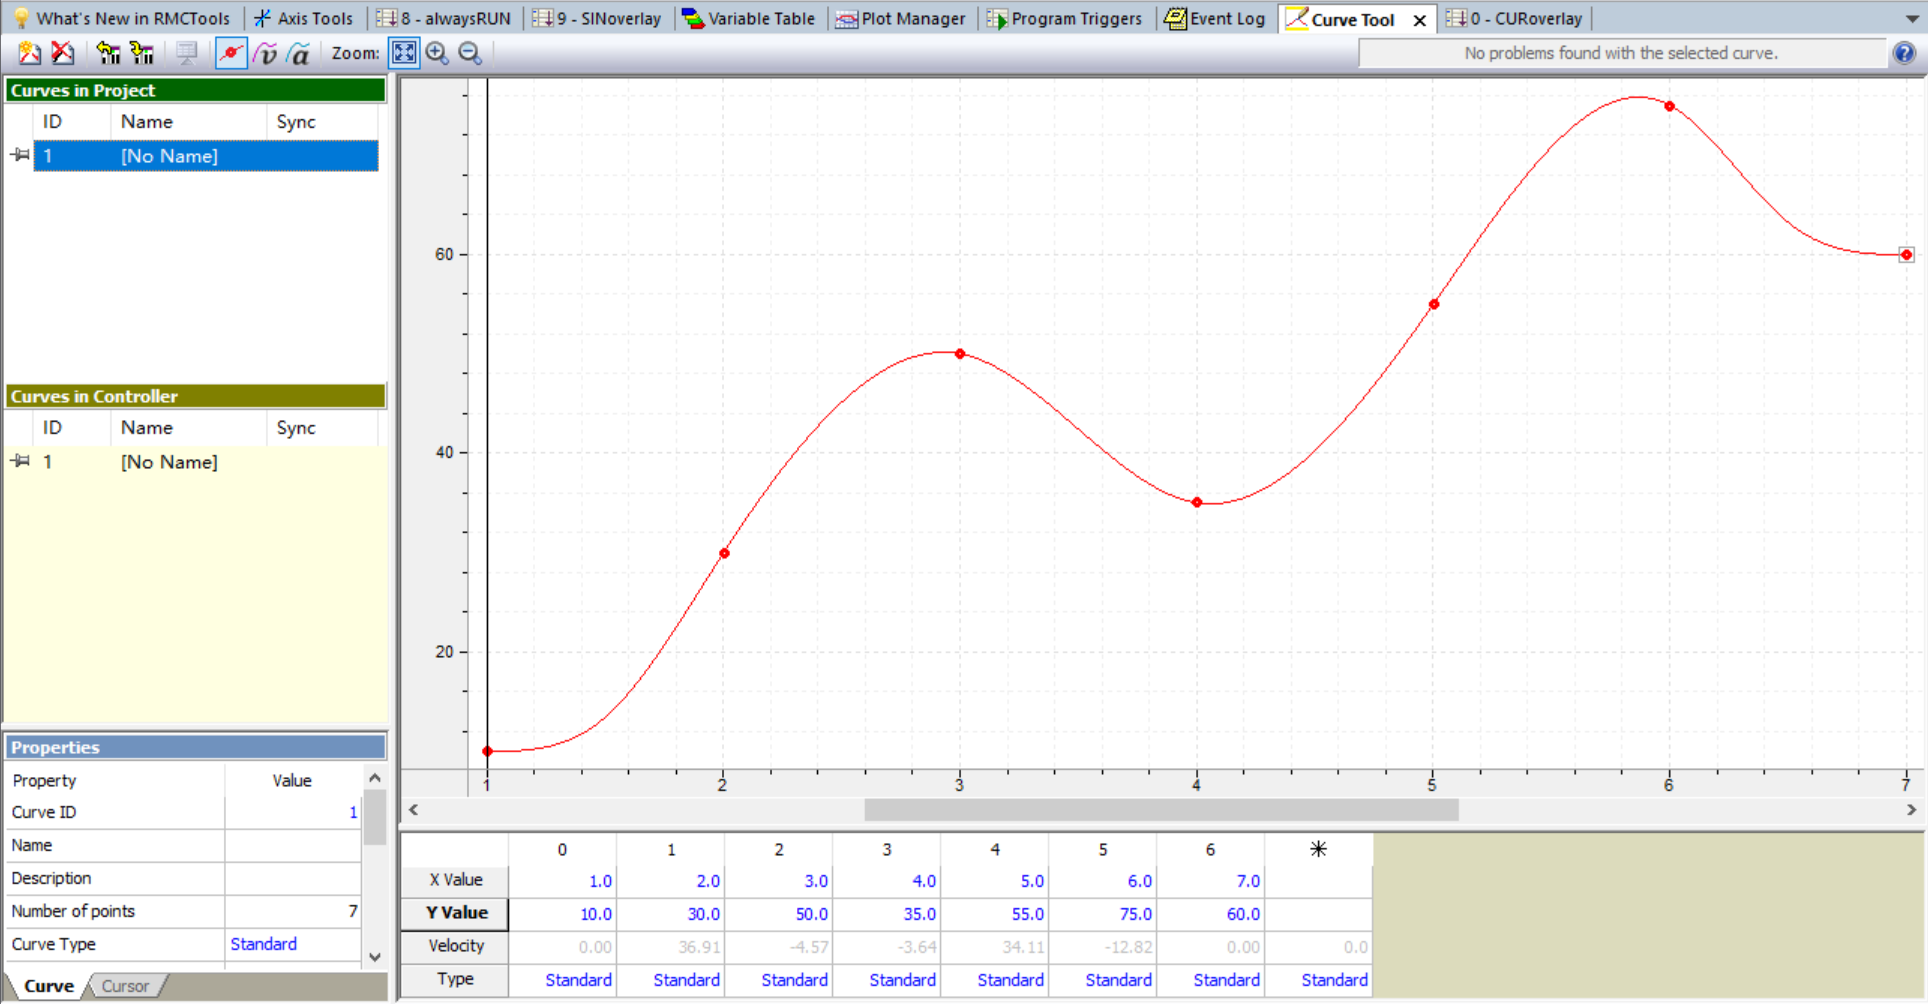Click the grayed presentation screen toolbar icon

coord(186,53)
